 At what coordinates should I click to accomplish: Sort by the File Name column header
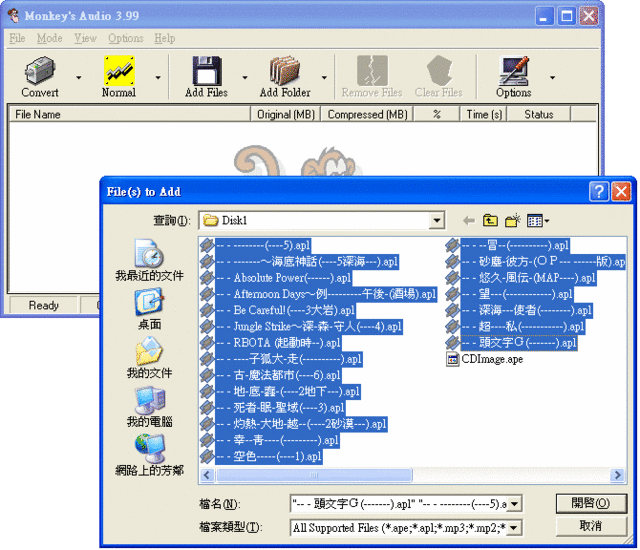(129, 114)
